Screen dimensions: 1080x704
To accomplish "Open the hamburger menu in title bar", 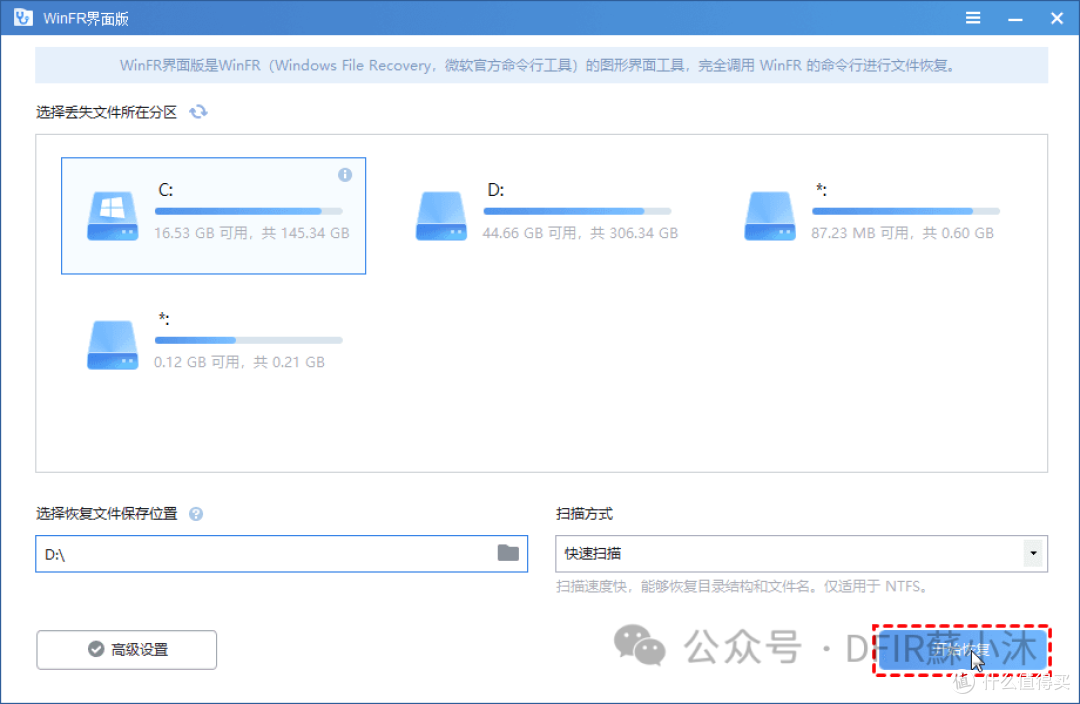I will click(x=973, y=18).
